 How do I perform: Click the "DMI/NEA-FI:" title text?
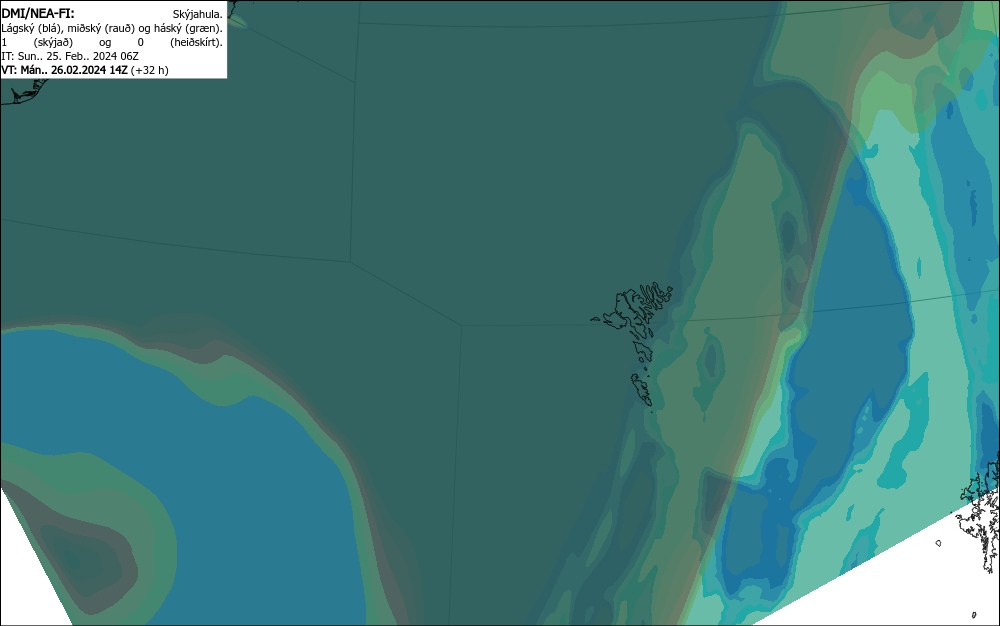click(x=38, y=13)
